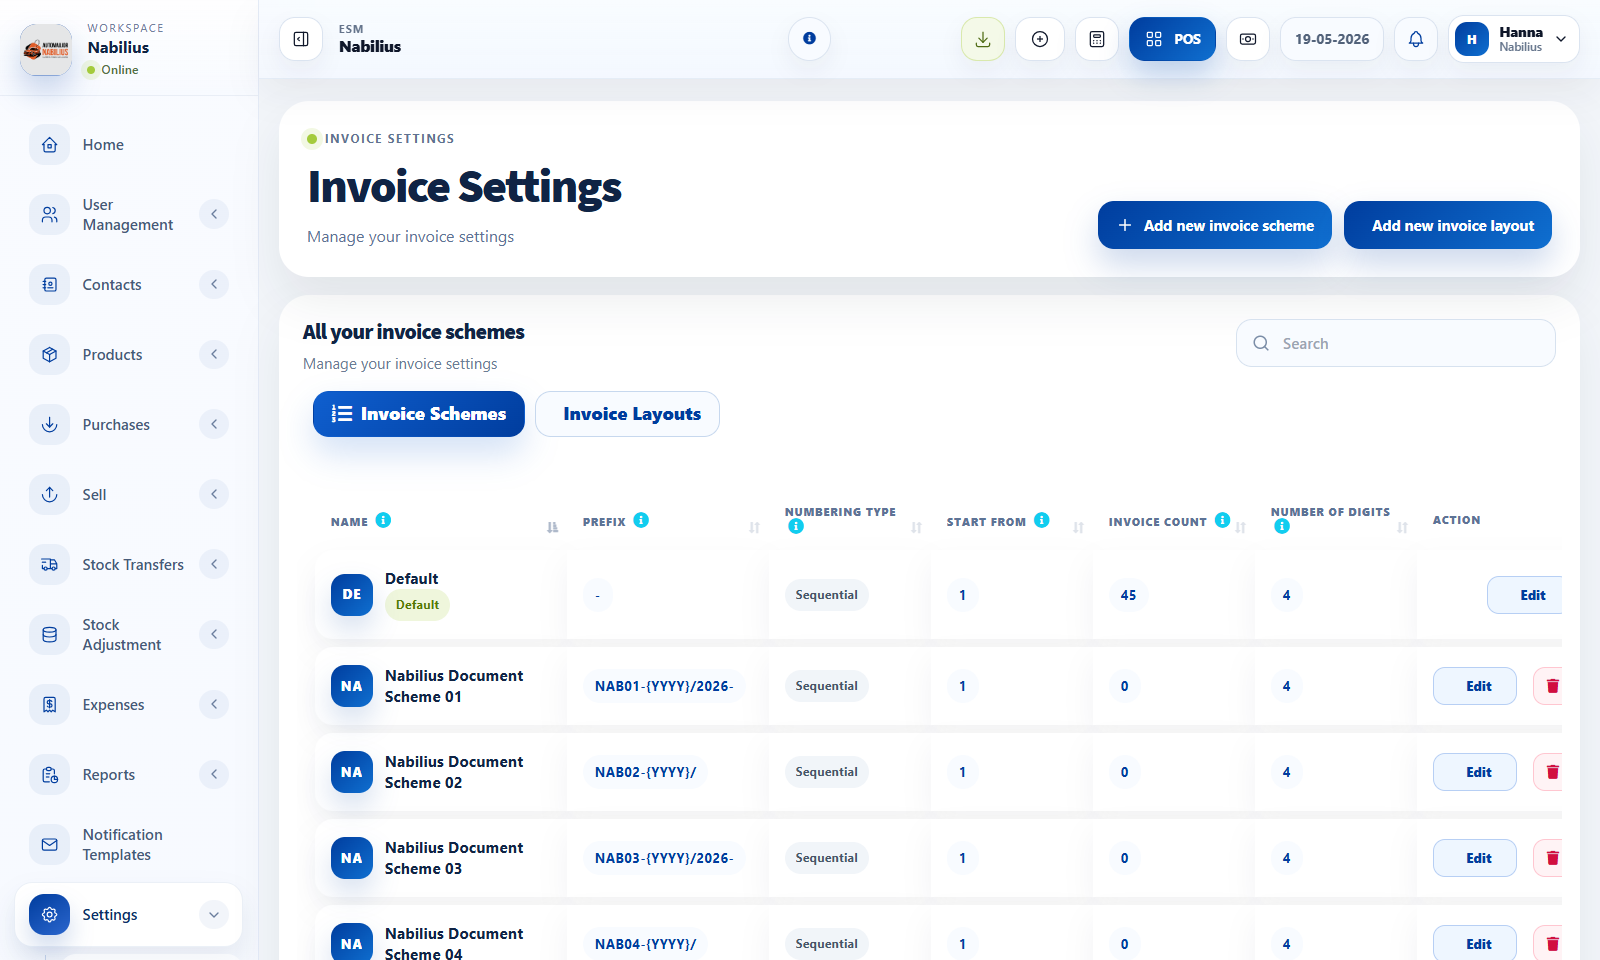Viewport: 1600px width, 960px height.
Task: Click the DE avatar of Default scheme
Action: (x=352, y=594)
